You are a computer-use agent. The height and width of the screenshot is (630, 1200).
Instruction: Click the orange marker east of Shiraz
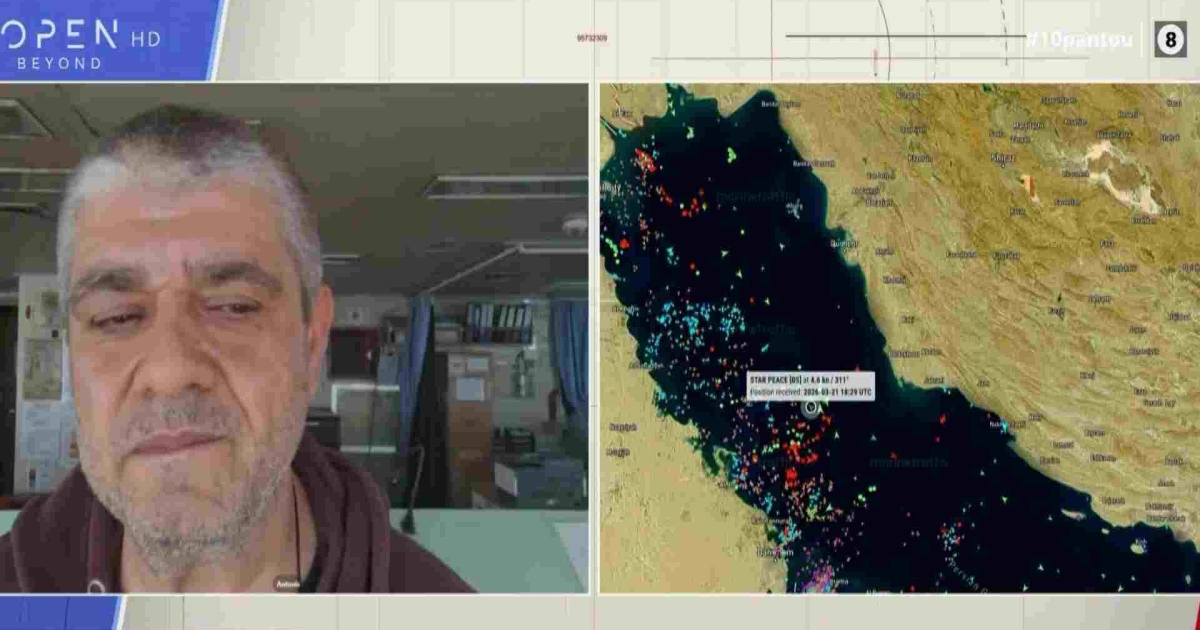click(x=1028, y=187)
